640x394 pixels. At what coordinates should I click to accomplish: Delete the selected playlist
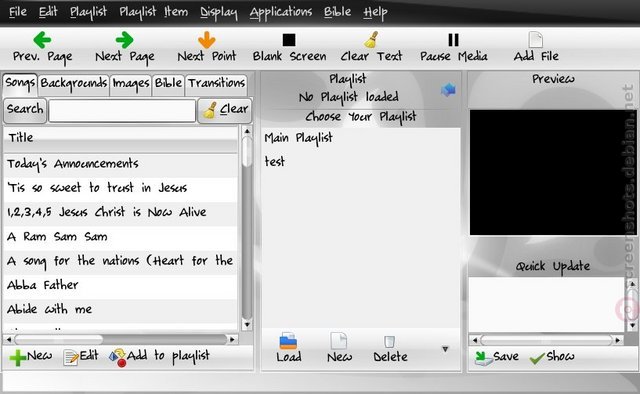pos(390,349)
